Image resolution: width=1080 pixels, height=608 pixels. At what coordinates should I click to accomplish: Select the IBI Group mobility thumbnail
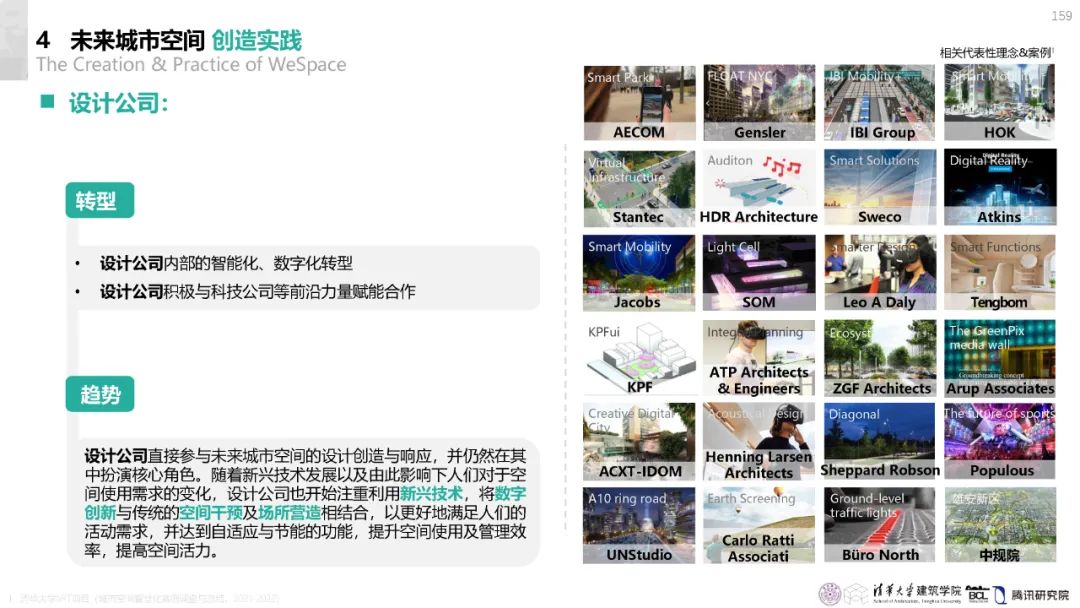(880, 103)
